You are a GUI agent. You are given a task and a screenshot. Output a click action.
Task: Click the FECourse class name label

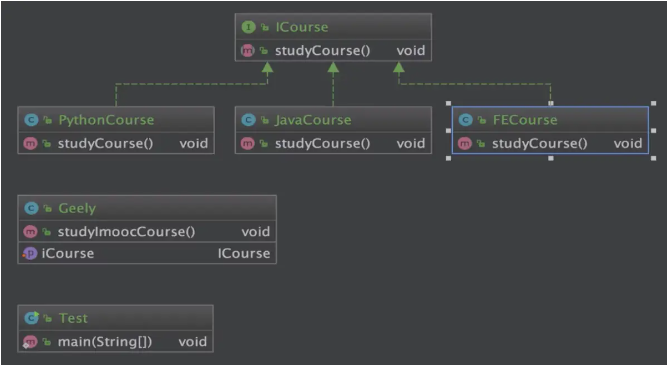tap(525, 120)
